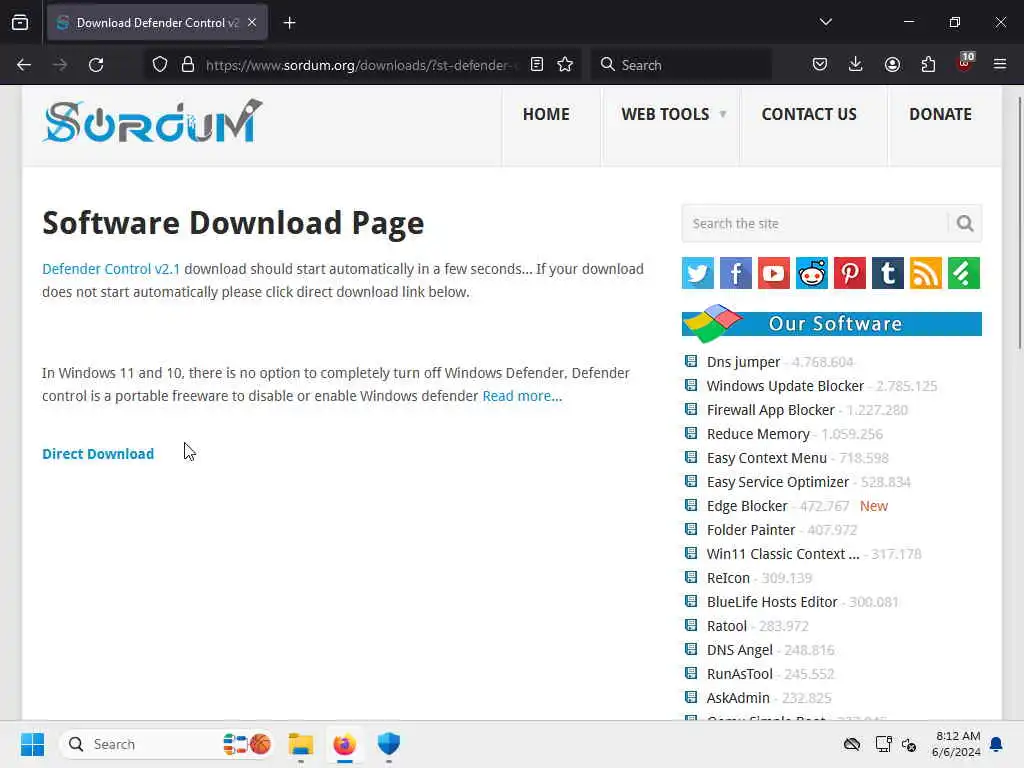Screen dimensions: 1024x768
Task: Follow the Read more... link
Action: [x=522, y=396]
